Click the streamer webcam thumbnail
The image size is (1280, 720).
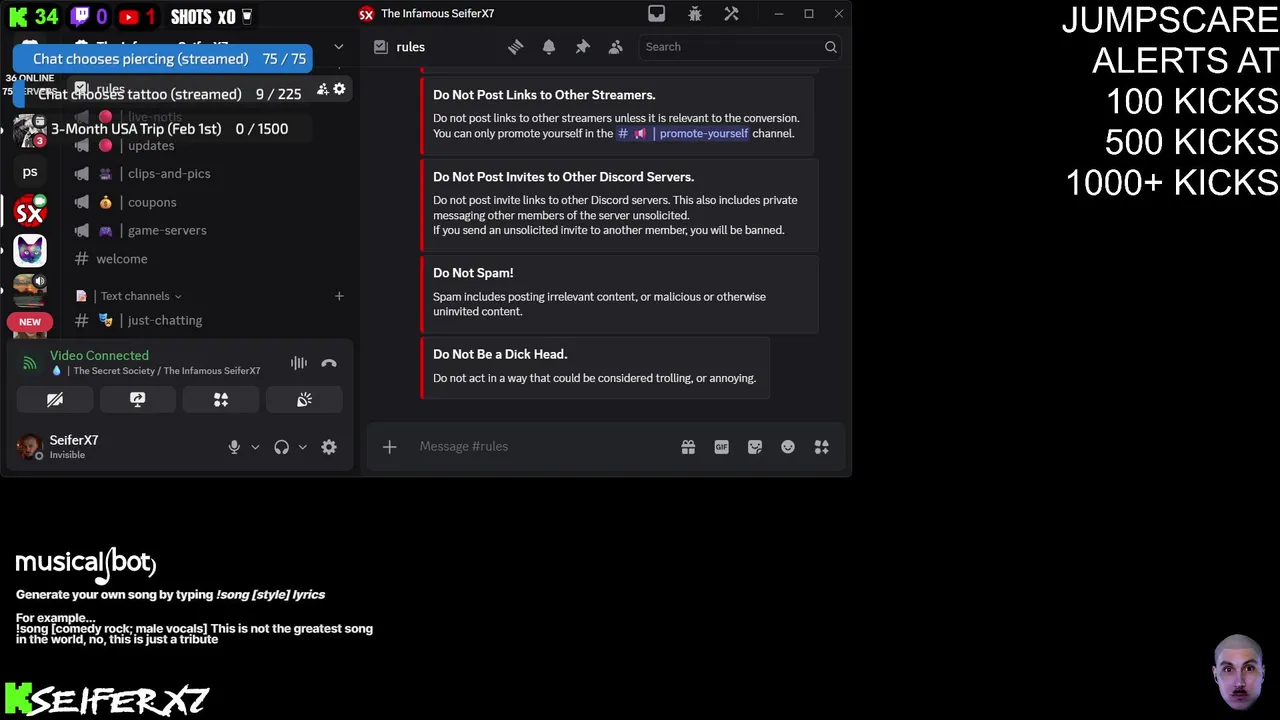[x=1239, y=672]
